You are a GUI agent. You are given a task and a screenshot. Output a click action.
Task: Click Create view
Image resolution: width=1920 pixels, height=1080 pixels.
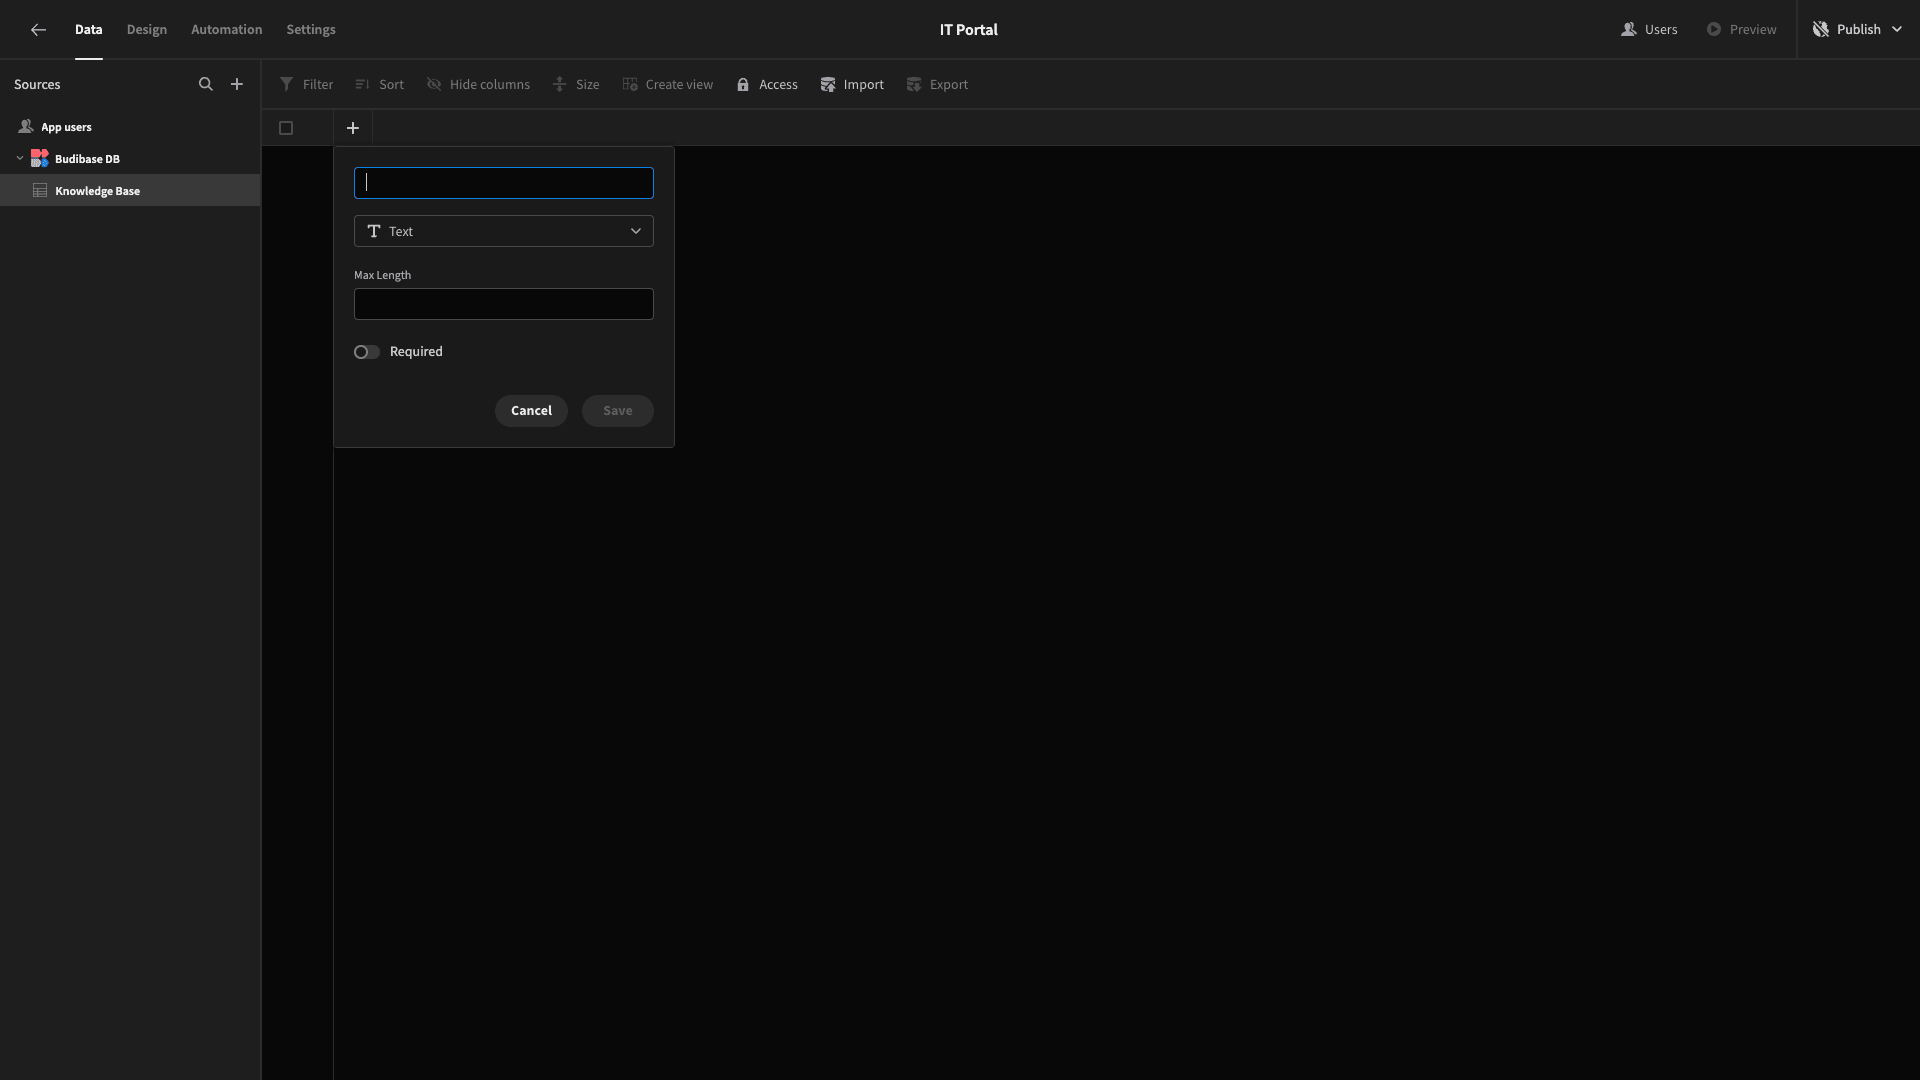(x=668, y=85)
